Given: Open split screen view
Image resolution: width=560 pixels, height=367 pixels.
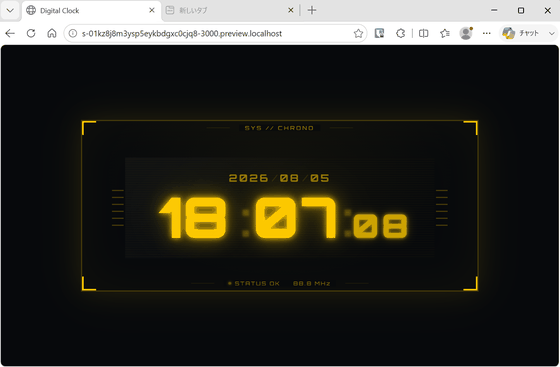Looking at the screenshot, I should click(424, 33).
